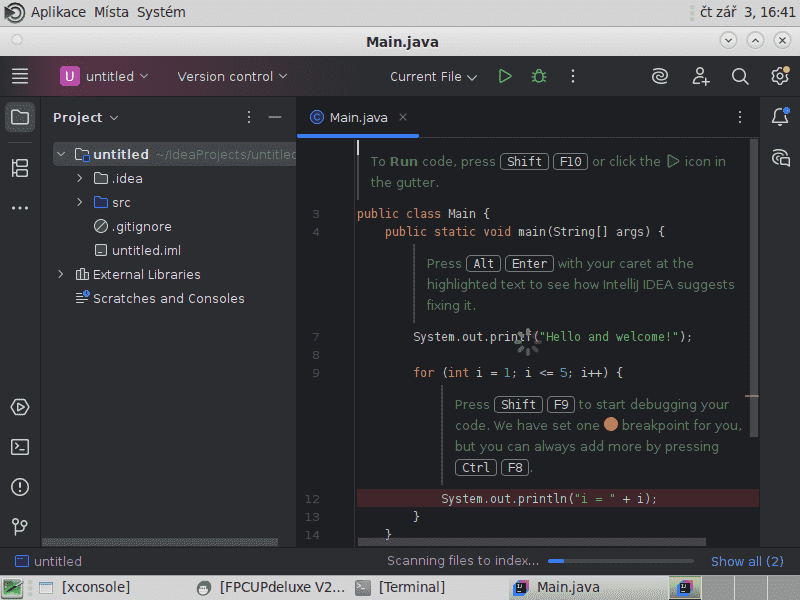Start debugging with the bug icon
This screenshot has width=800, height=600.
point(539,77)
